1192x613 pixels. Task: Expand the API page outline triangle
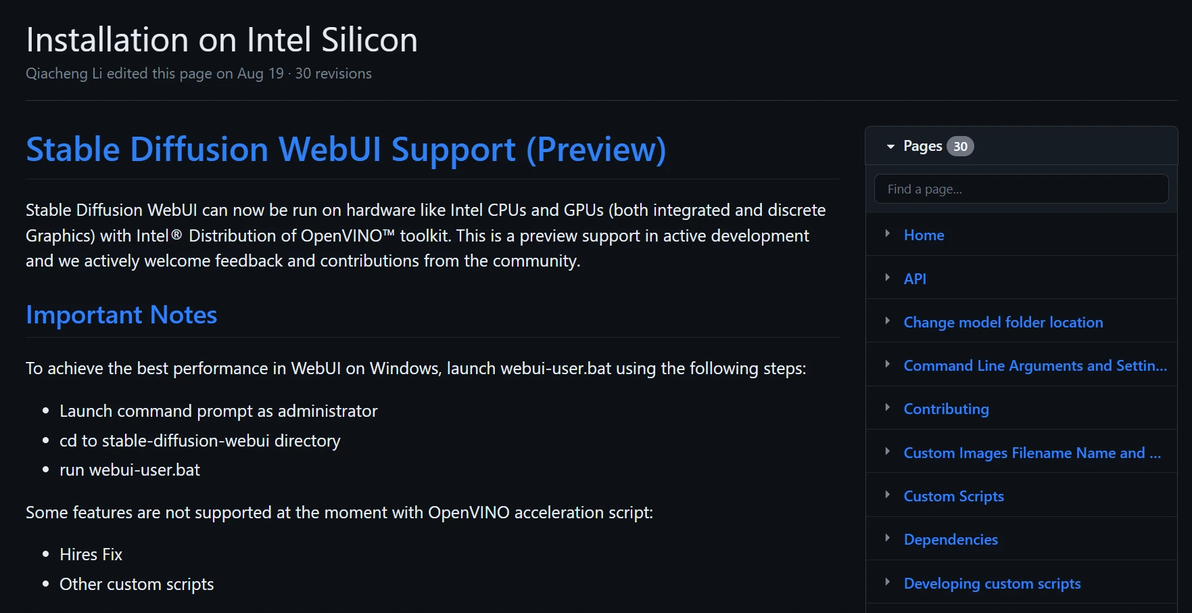(x=887, y=278)
